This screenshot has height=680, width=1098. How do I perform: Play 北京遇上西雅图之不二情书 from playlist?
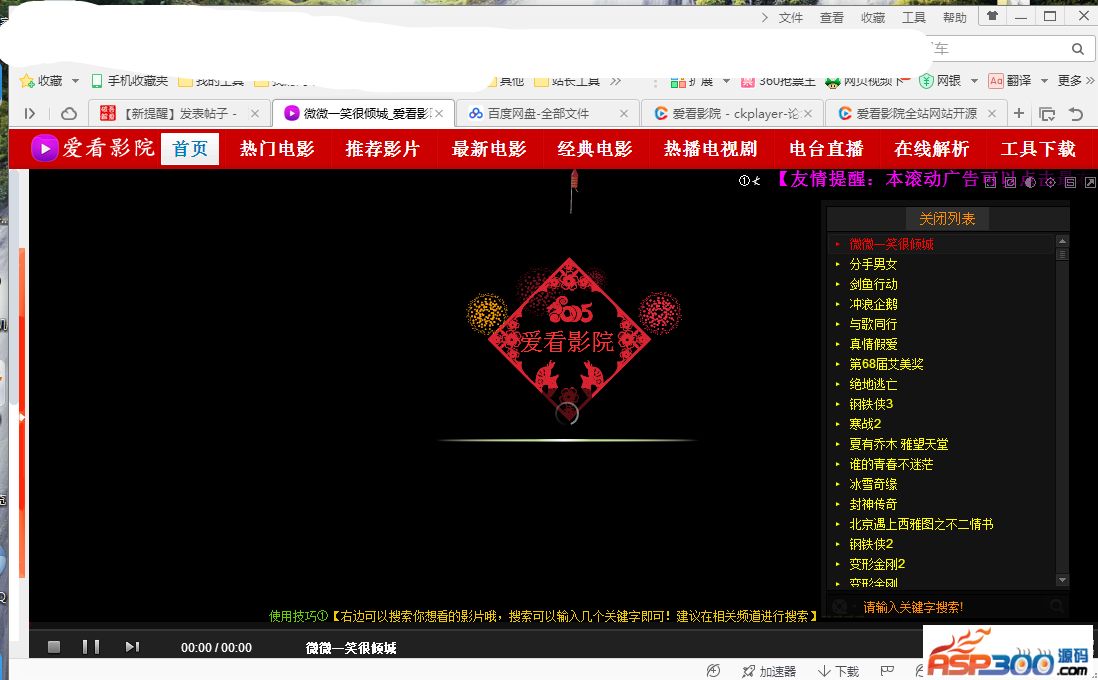pos(921,524)
